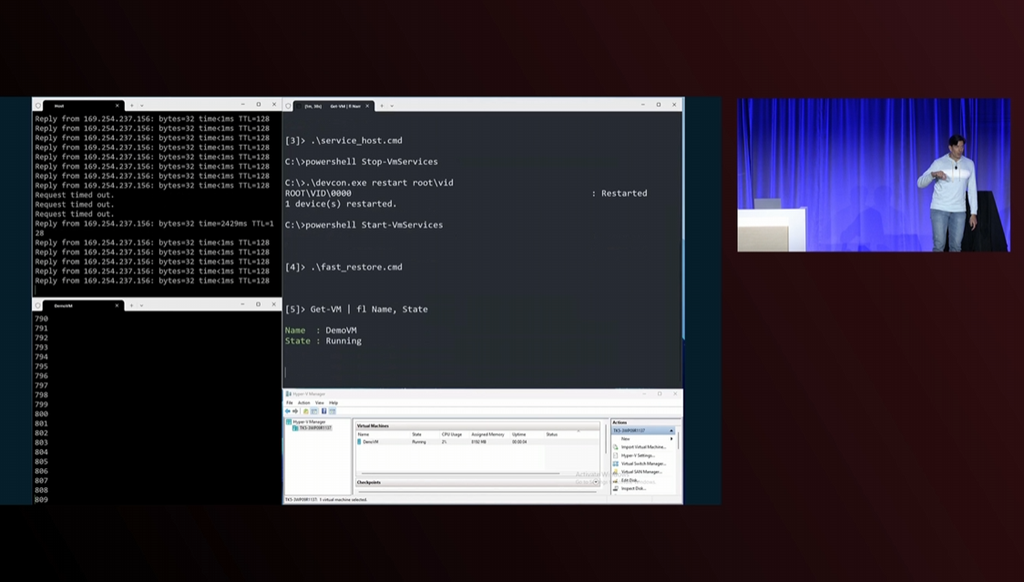The image size is (1024, 582).
Task: Open the File menu in Hyper-V Manager
Action: coord(289,403)
